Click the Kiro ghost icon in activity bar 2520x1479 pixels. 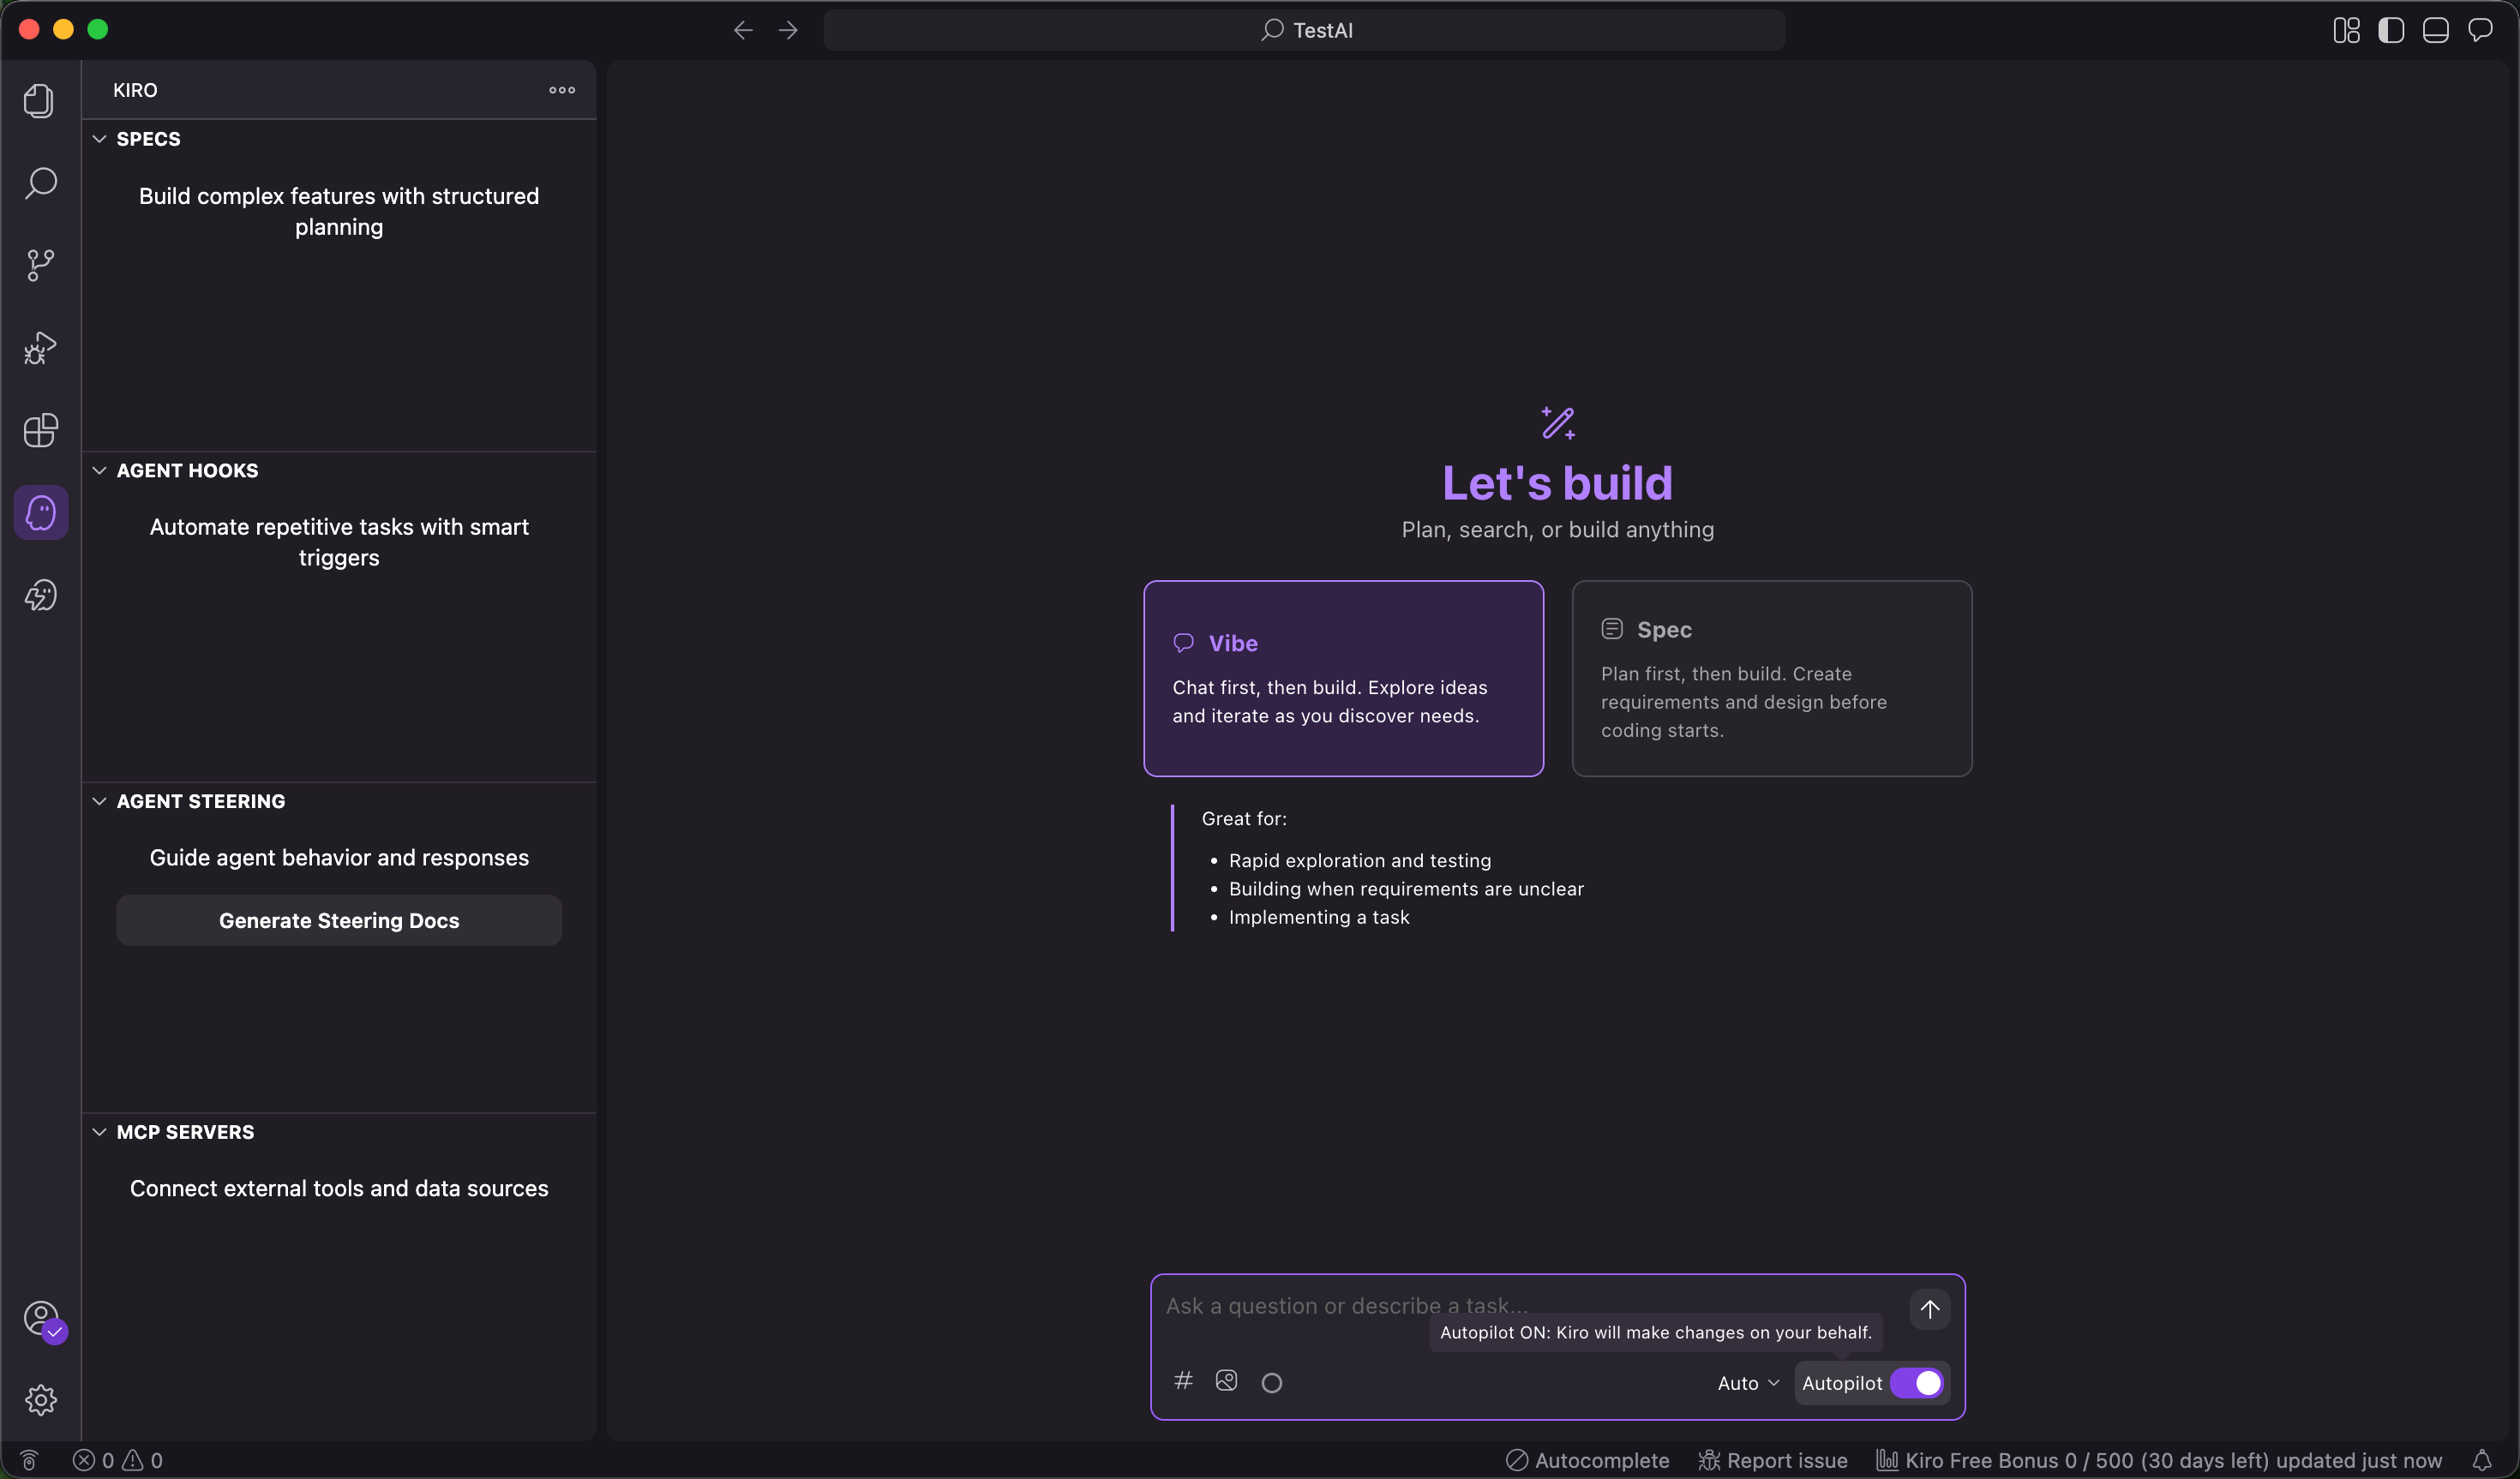(40, 513)
